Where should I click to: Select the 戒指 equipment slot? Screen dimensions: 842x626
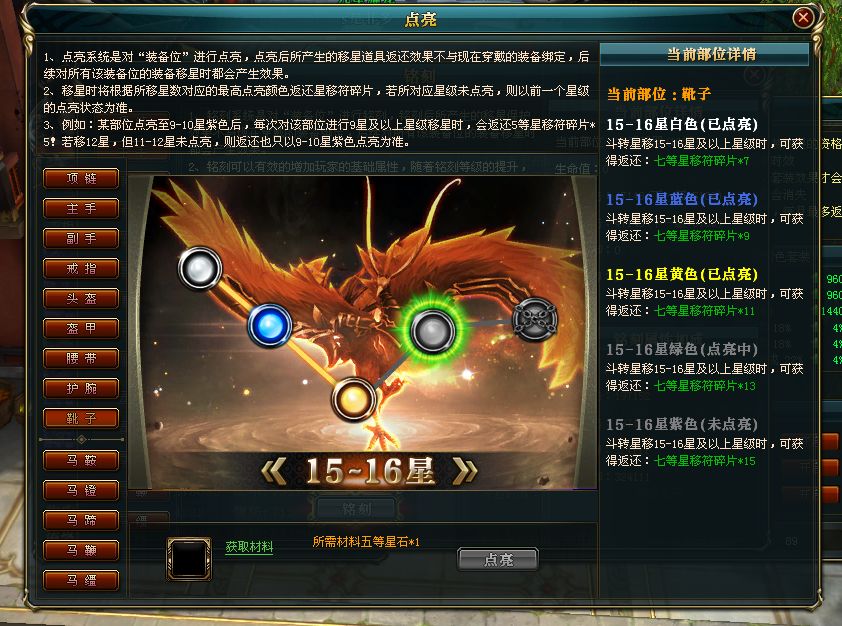pos(81,268)
